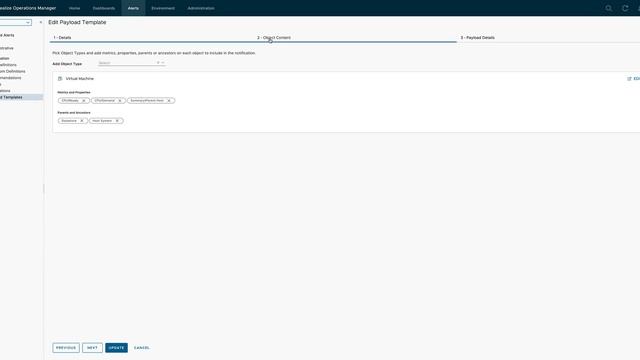Click the Metrics and Properties label

pyautogui.click(x=74, y=93)
